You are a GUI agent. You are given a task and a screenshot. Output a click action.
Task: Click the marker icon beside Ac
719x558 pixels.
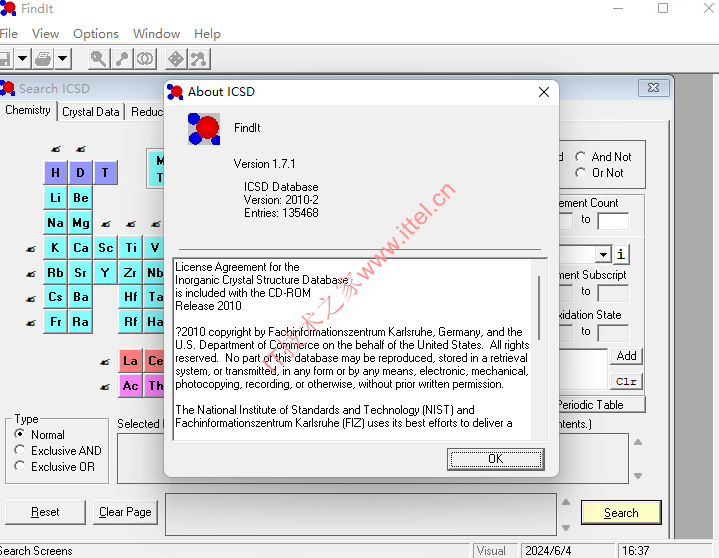click(105, 387)
